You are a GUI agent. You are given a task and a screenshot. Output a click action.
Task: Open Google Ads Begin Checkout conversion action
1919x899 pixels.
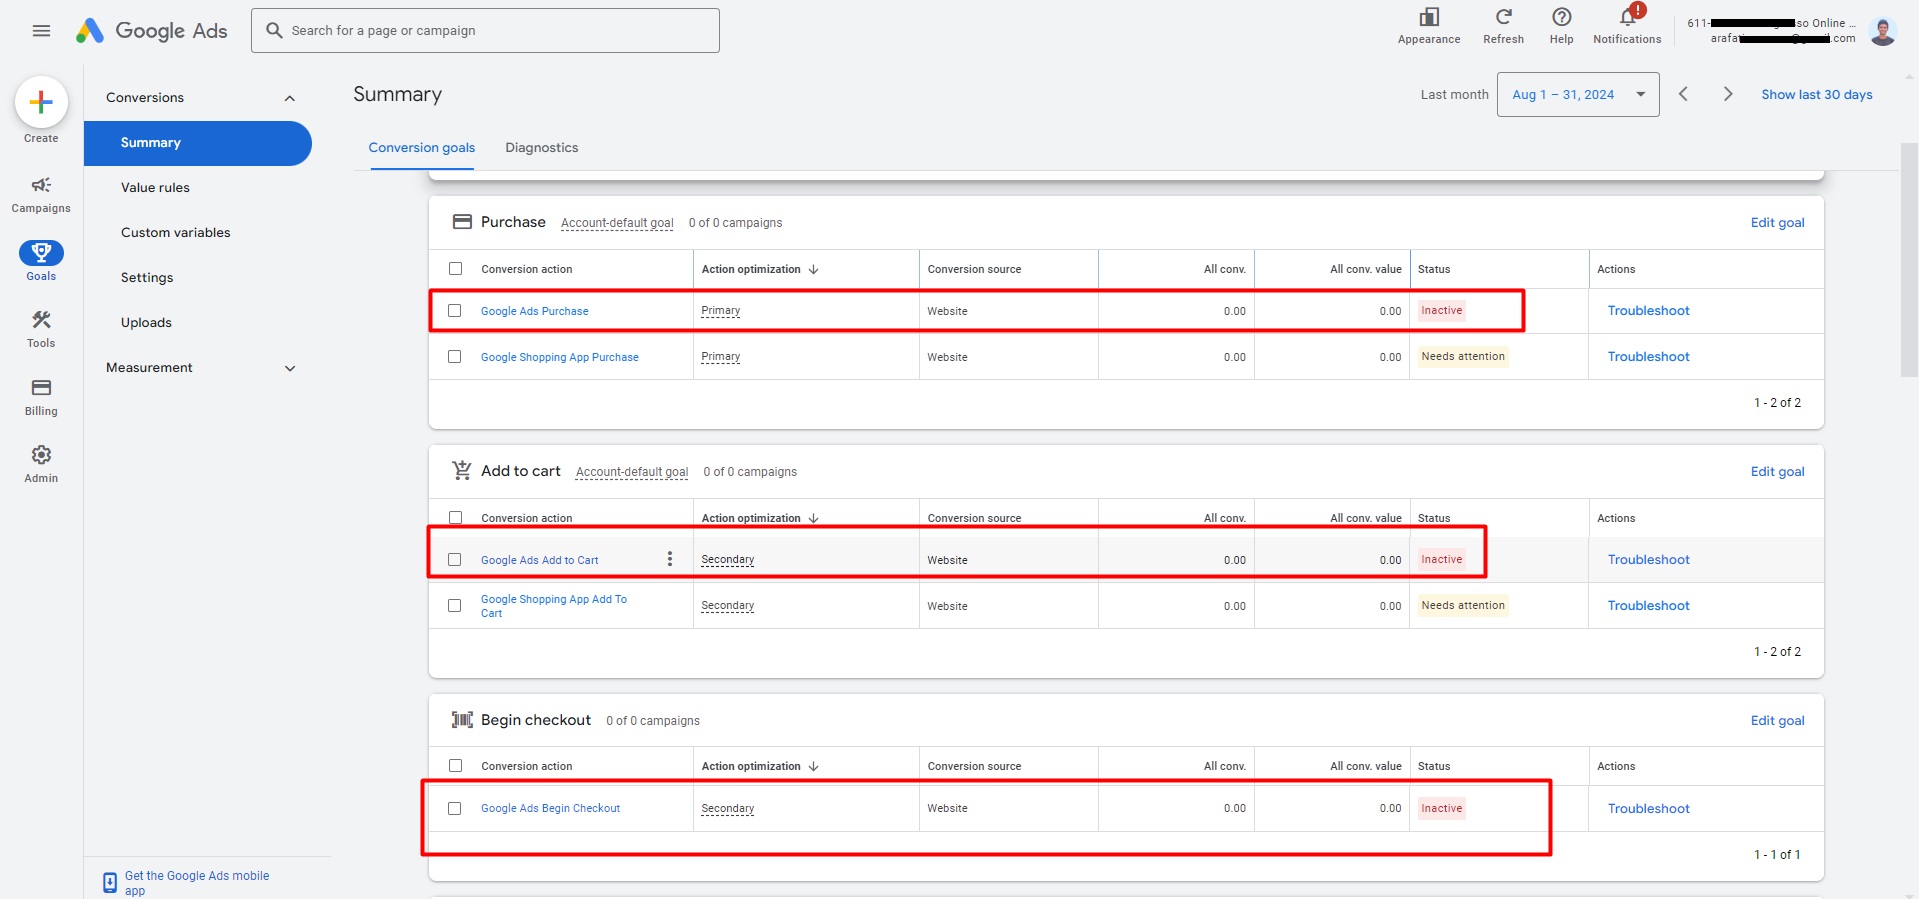pyautogui.click(x=550, y=808)
